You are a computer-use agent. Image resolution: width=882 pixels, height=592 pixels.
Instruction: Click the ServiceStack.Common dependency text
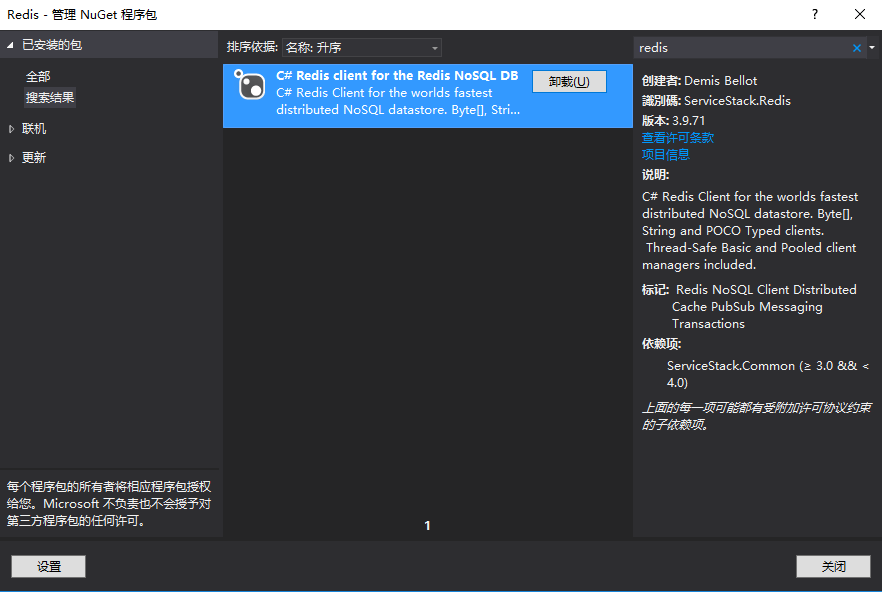[x=767, y=374]
